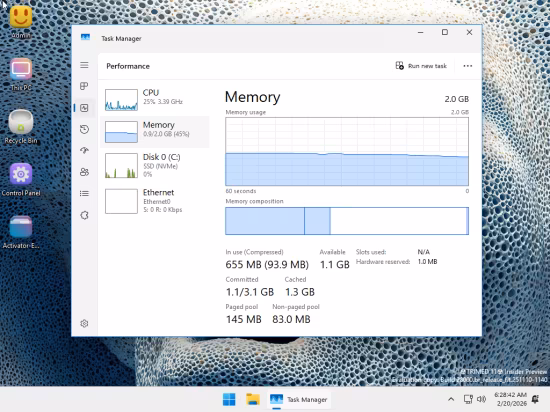Screen dimensions: 550x412
Task: Click the Committed 1.1/3.1 GB value
Action: [250, 292]
